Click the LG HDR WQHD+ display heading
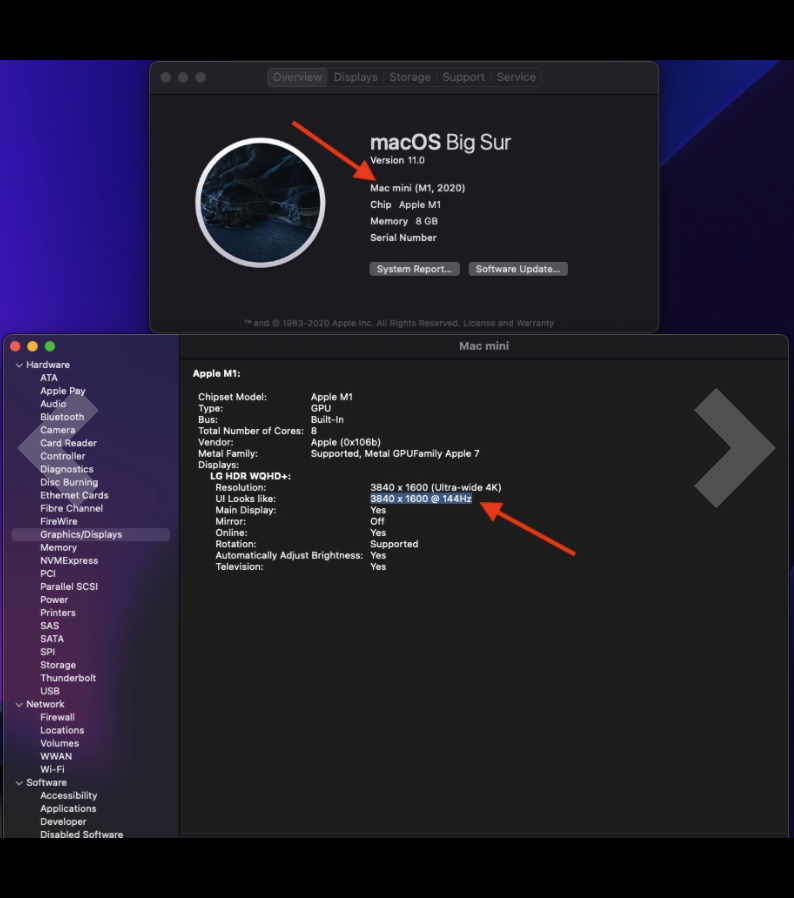The image size is (794, 898). point(250,476)
